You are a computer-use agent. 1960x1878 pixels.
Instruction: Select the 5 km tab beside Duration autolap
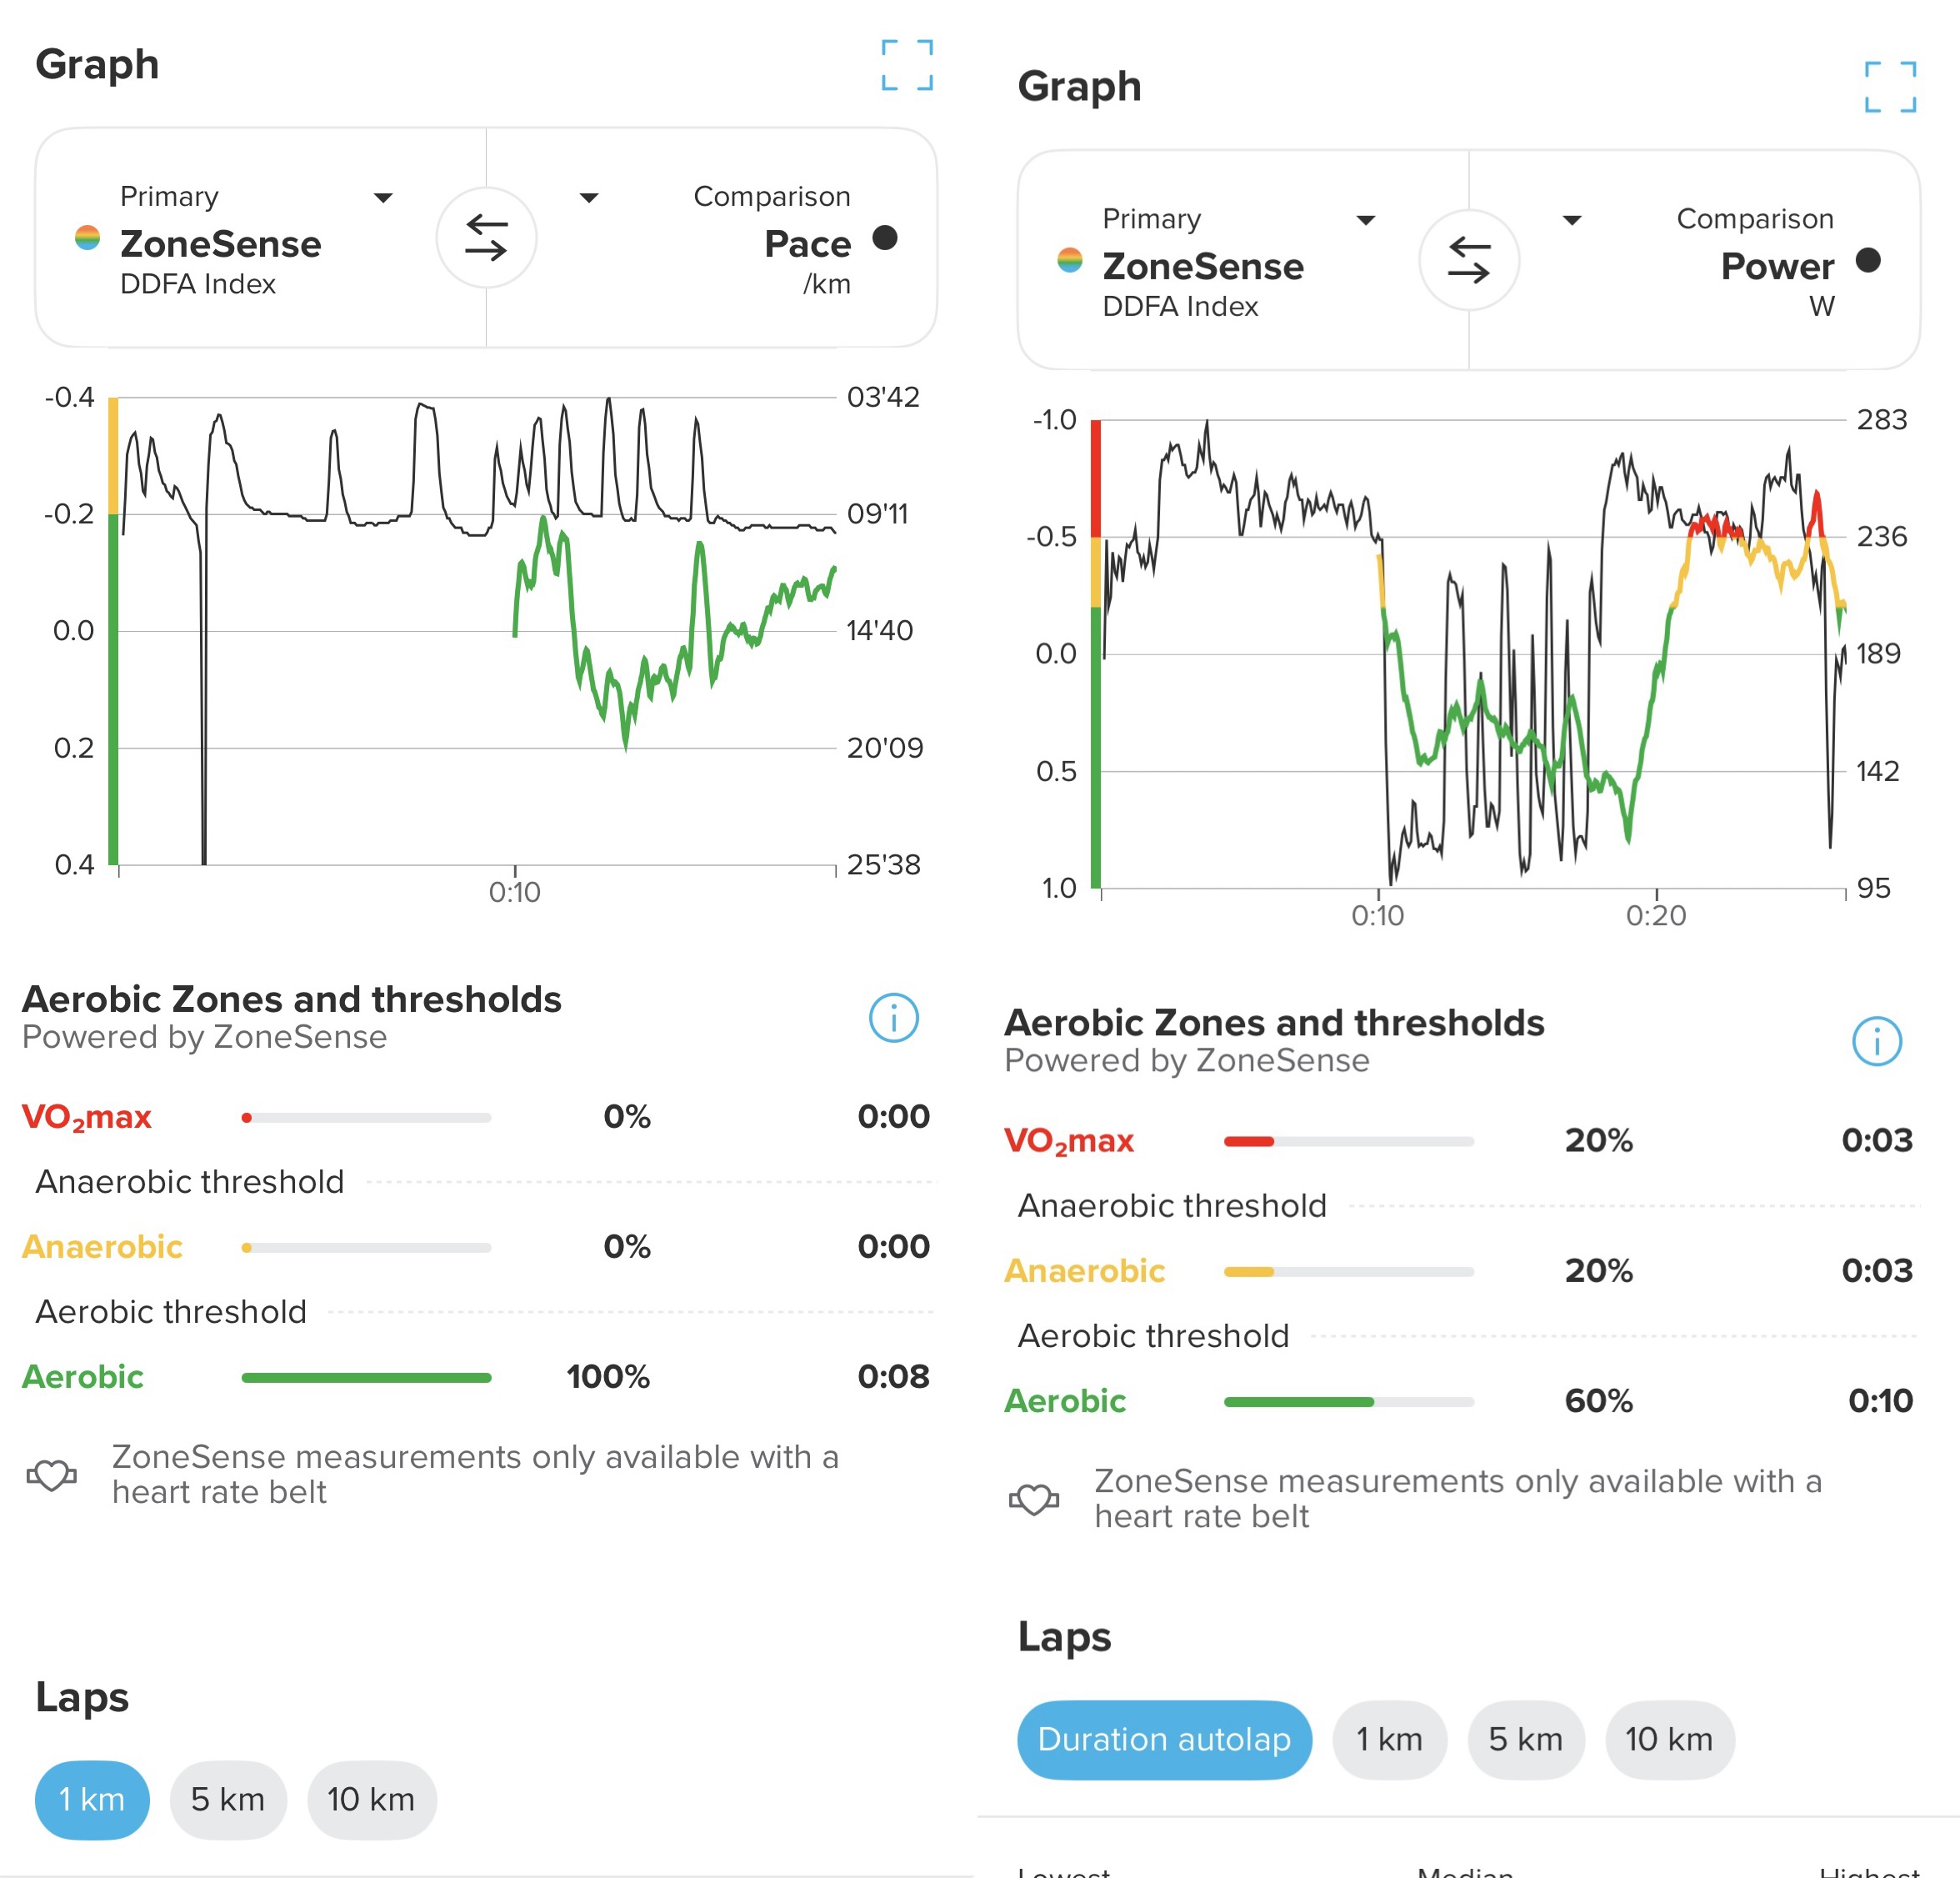[1525, 1739]
